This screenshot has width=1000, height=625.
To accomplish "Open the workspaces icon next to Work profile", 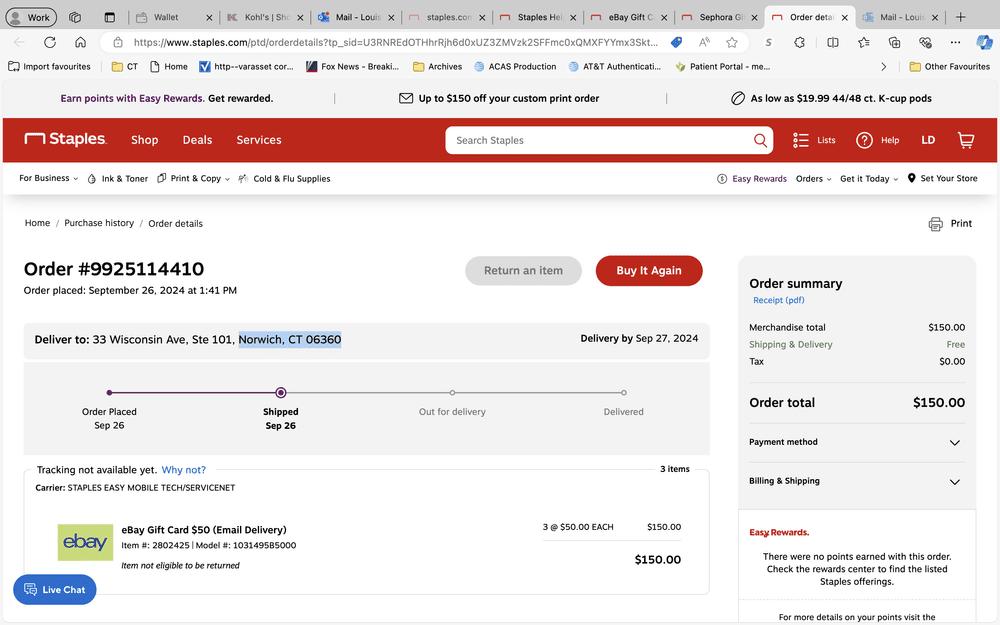I will (75, 17).
